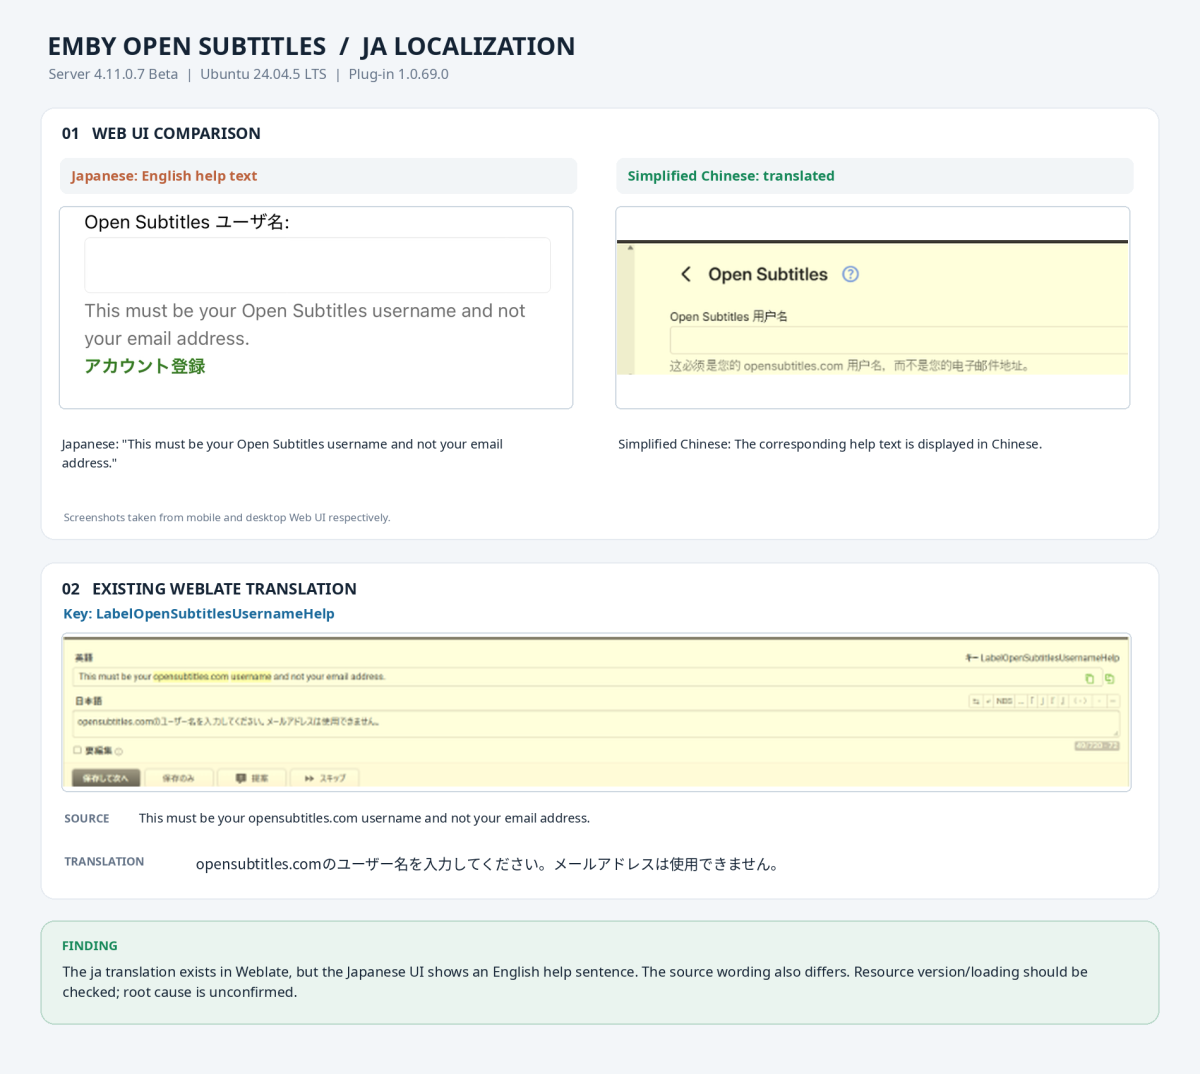Click '01 WEB UI COMPARISON' section heading
The image size is (1200, 1074).
click(x=161, y=134)
